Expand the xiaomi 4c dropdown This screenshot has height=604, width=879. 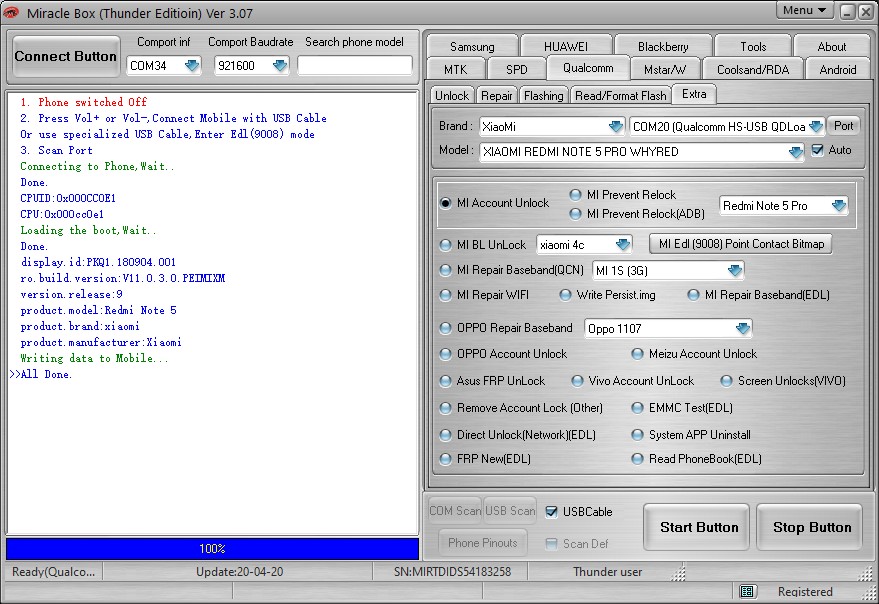pos(623,245)
